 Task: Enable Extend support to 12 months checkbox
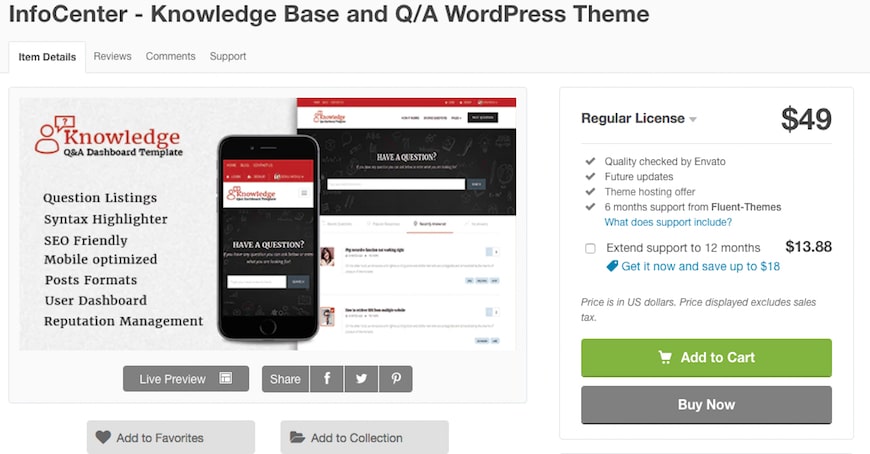590,248
